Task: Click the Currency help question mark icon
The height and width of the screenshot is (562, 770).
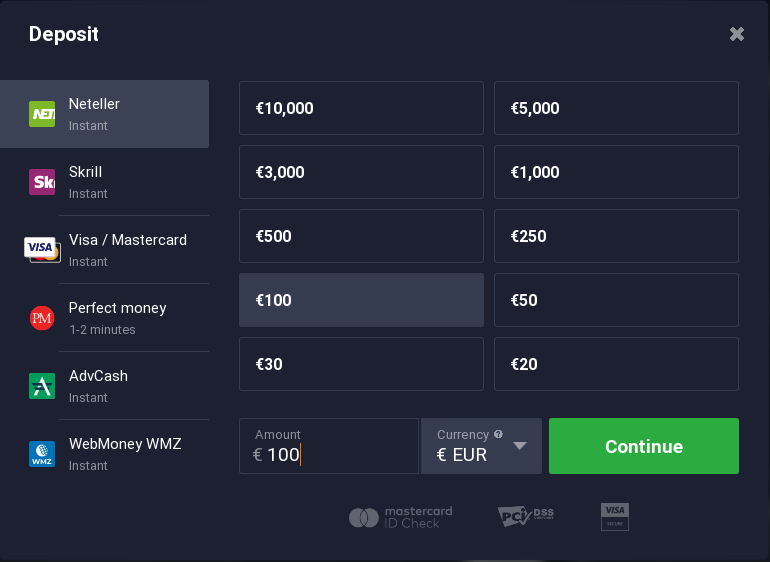Action: point(498,435)
